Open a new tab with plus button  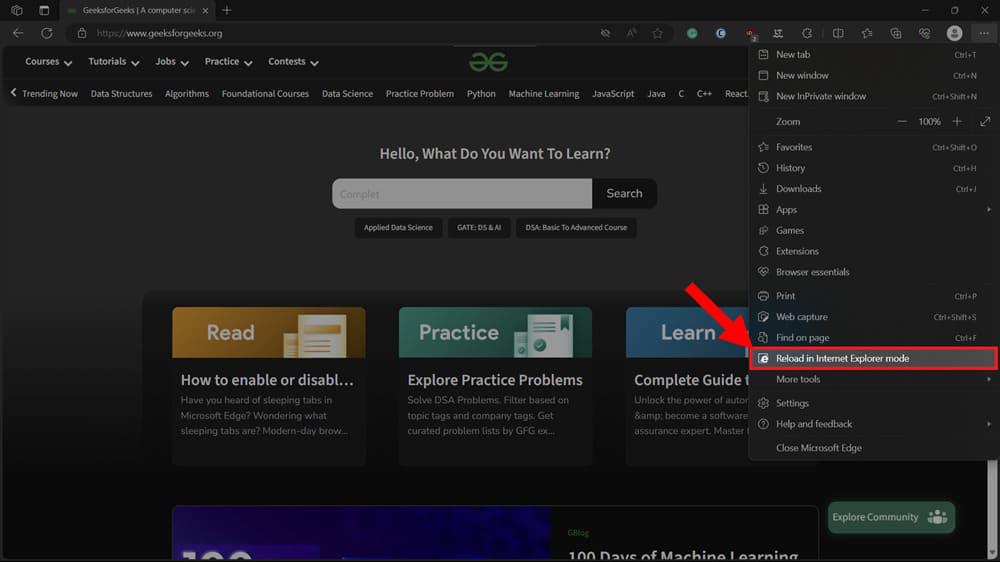pos(226,10)
